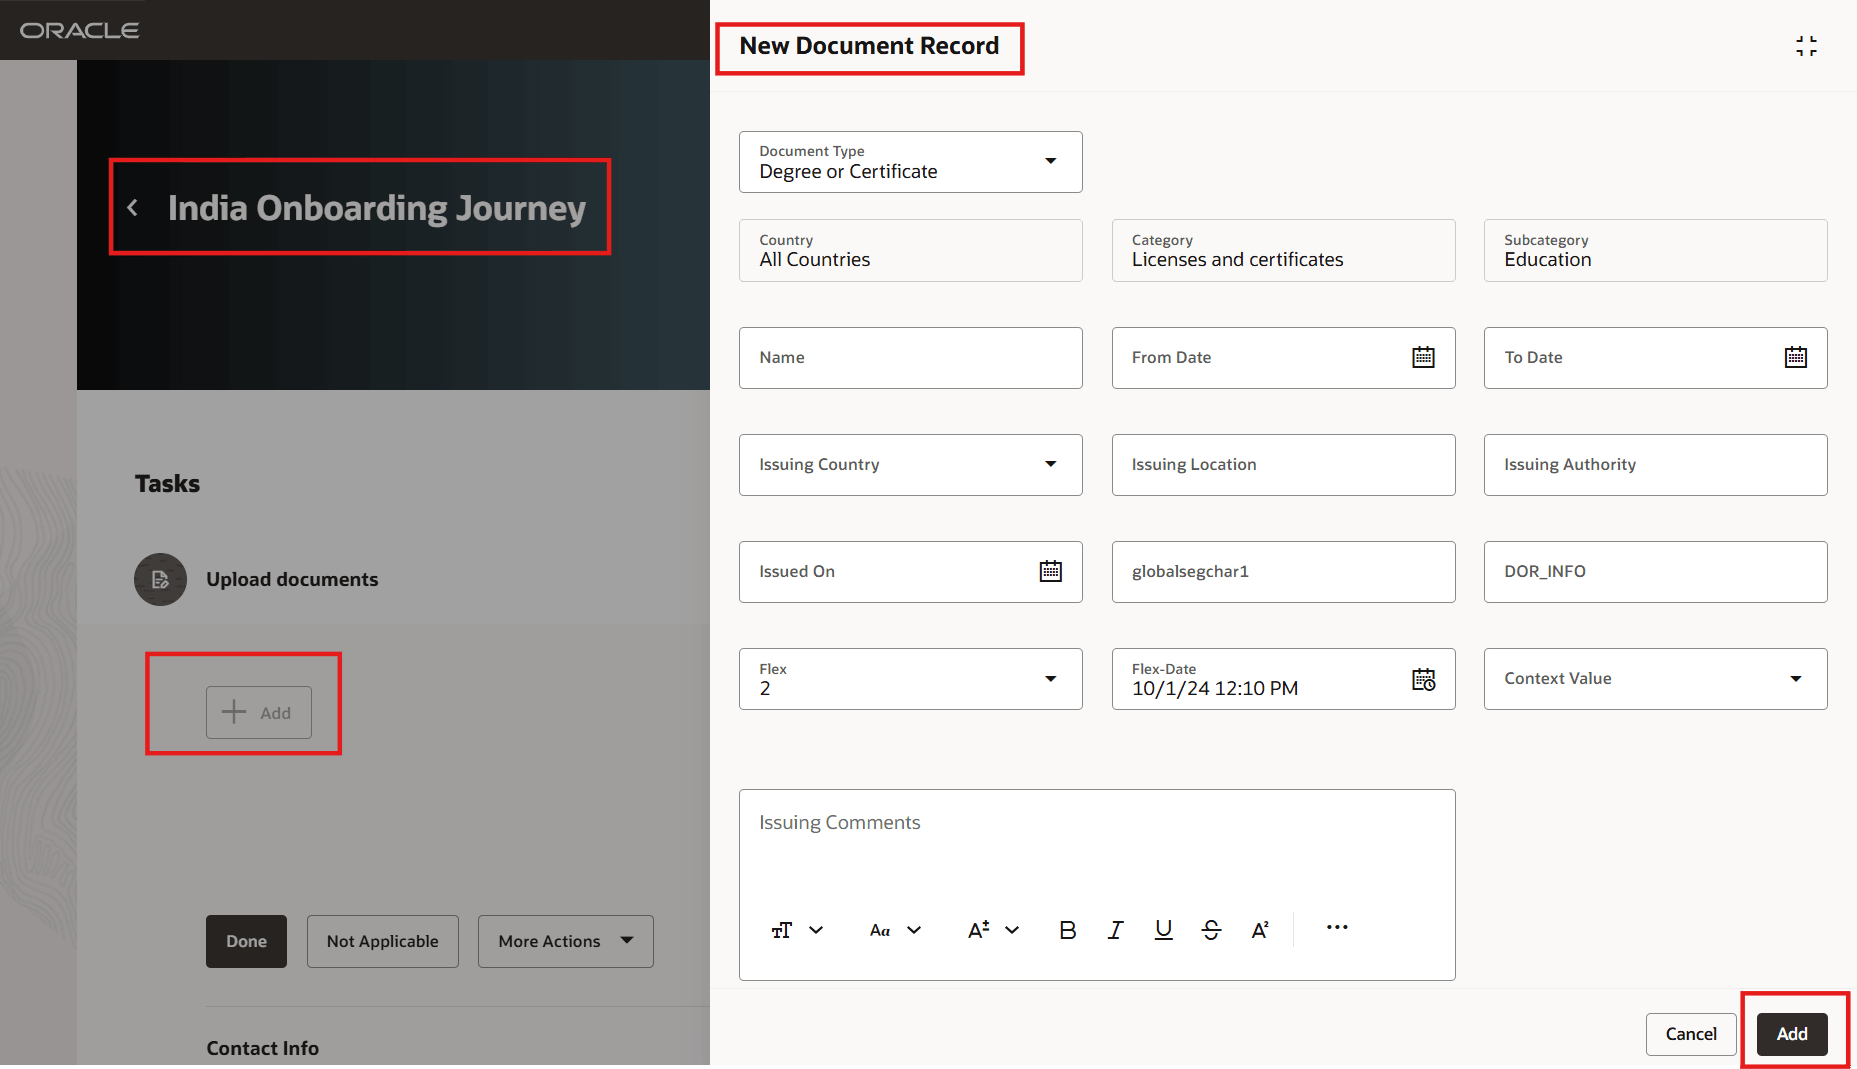Click the Oracle logo
This screenshot has width=1857, height=1069.
click(x=79, y=30)
